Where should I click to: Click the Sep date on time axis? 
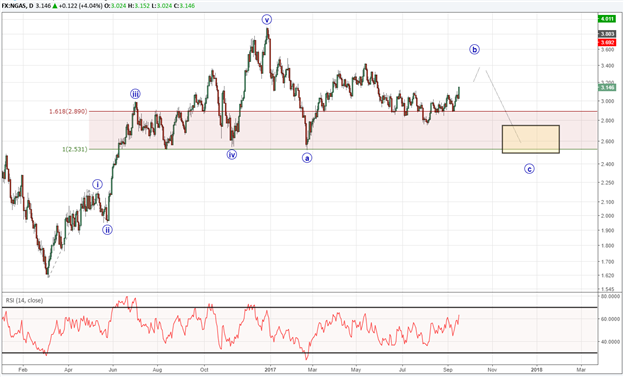coord(448,370)
